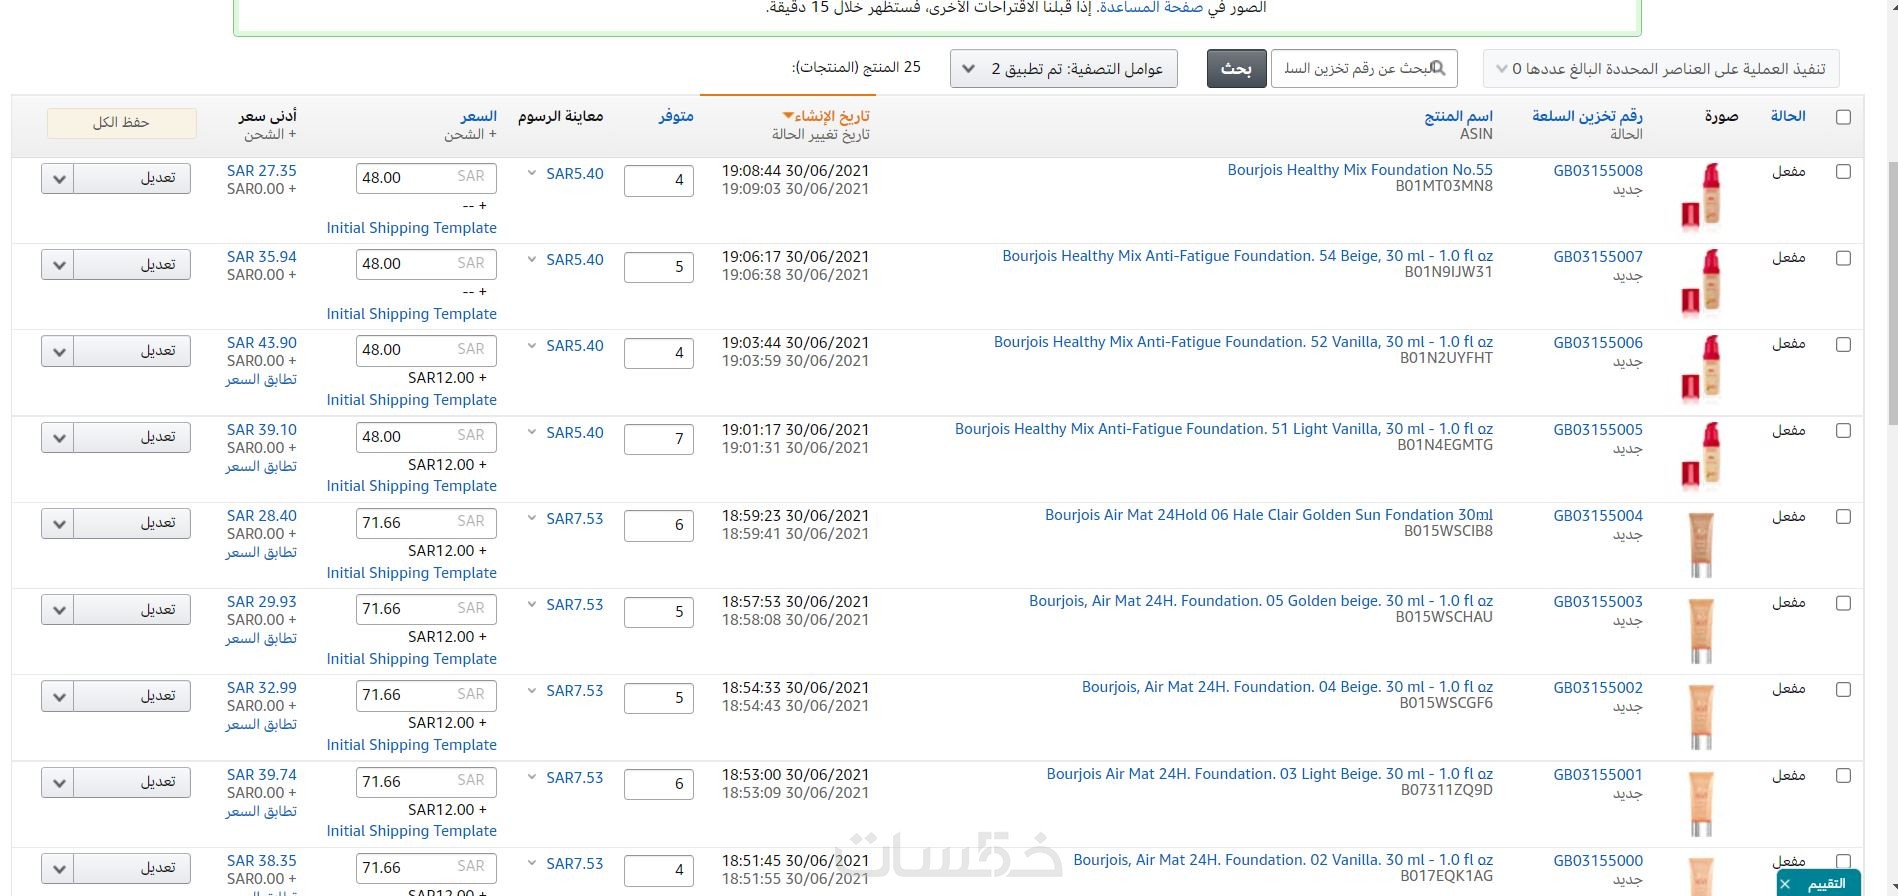Viewport: 1898px width, 896px height.
Task: Expand fee preview SAR5.40 for GB03155006
Action: [x=565, y=346]
